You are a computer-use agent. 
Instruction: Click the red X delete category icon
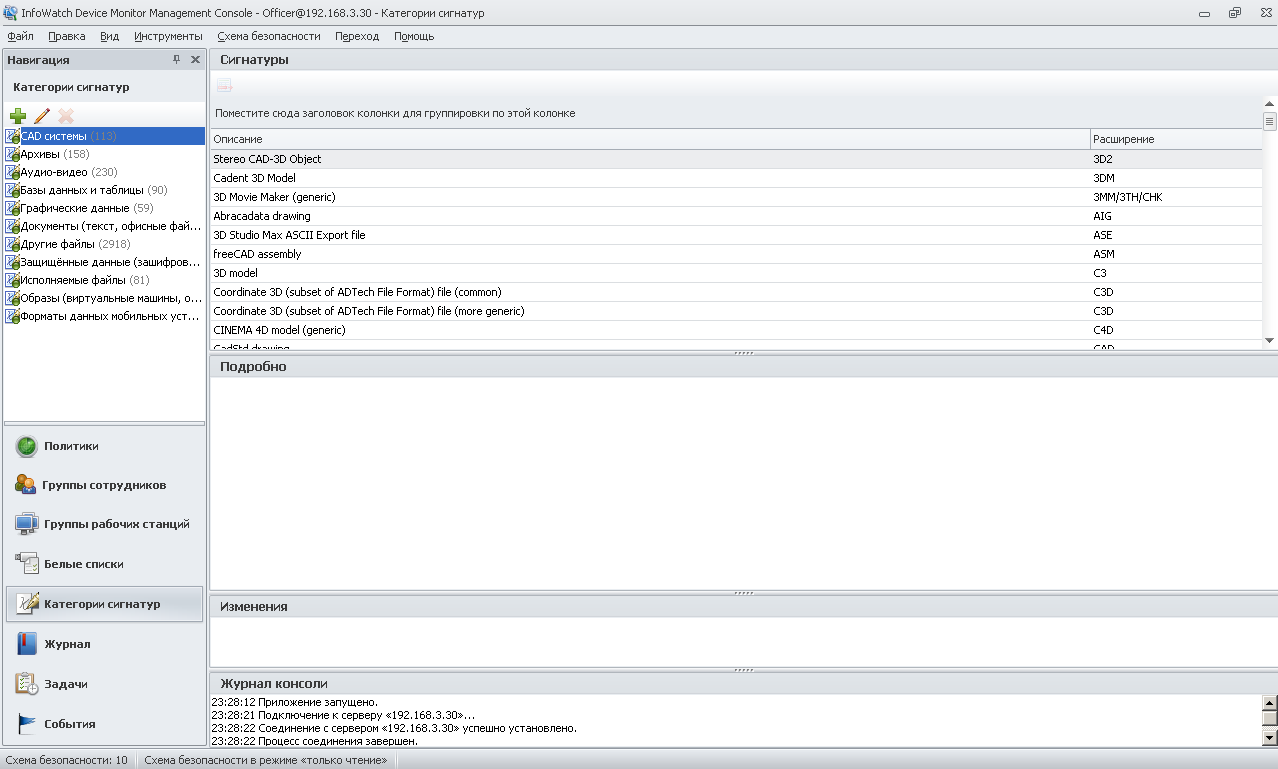[66, 116]
